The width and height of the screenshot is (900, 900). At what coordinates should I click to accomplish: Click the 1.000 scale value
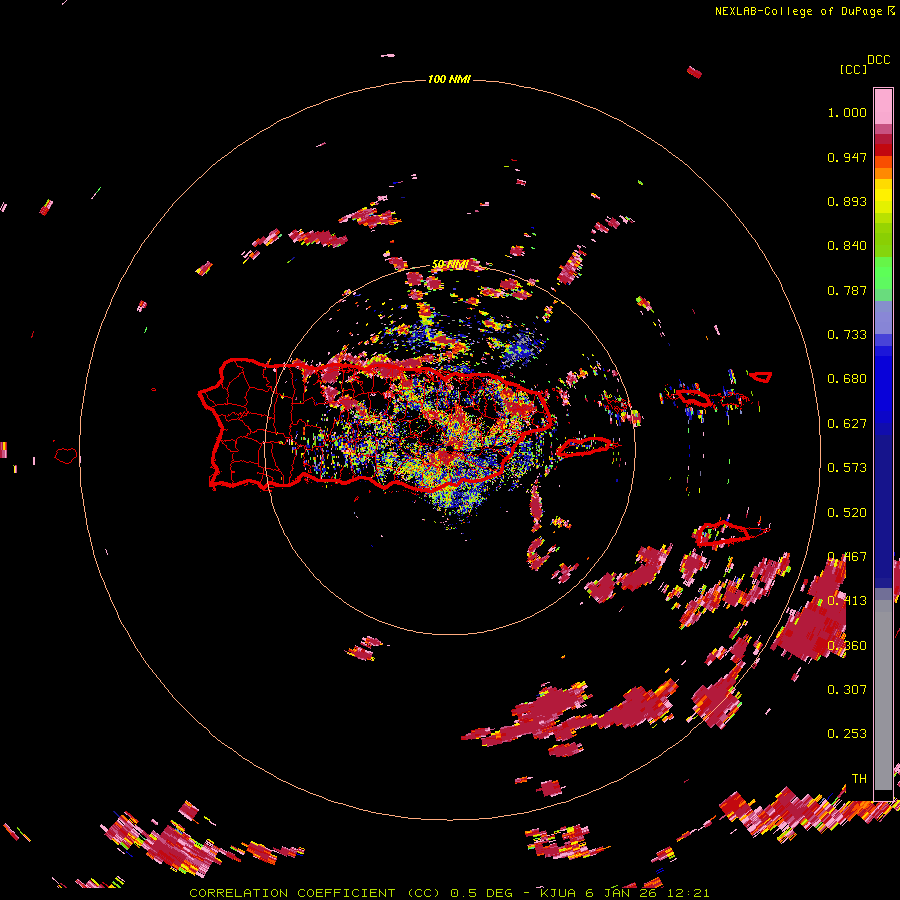(847, 112)
